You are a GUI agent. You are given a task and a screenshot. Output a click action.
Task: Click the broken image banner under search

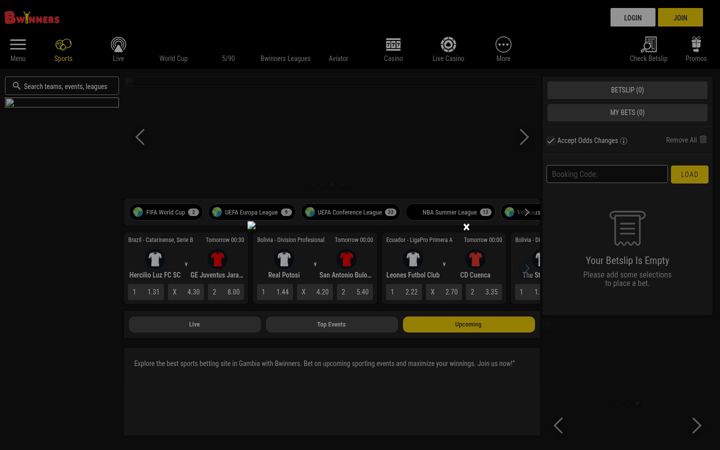[62, 102]
